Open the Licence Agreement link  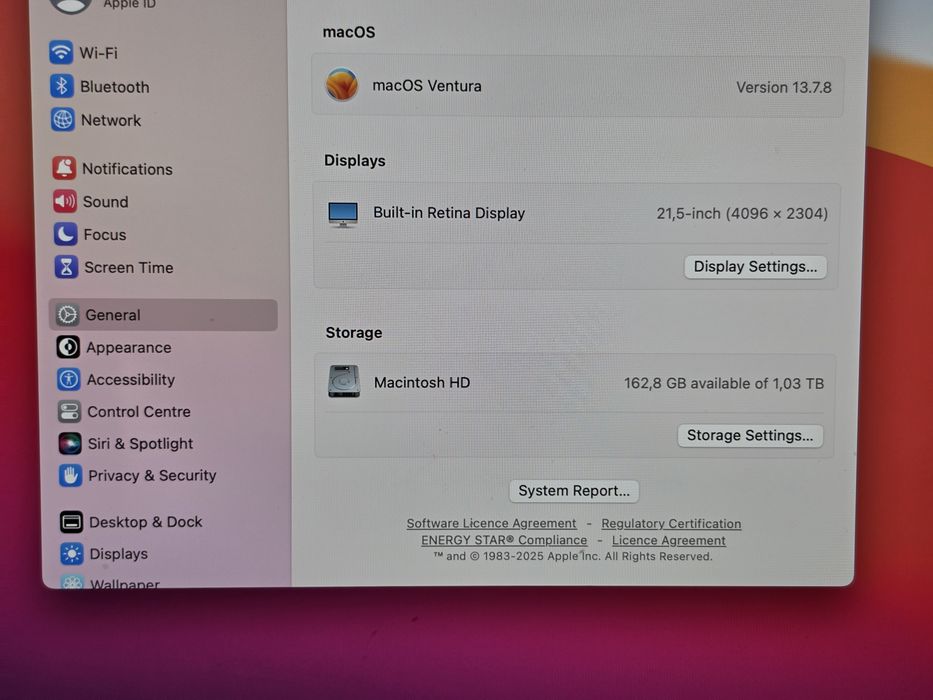669,540
